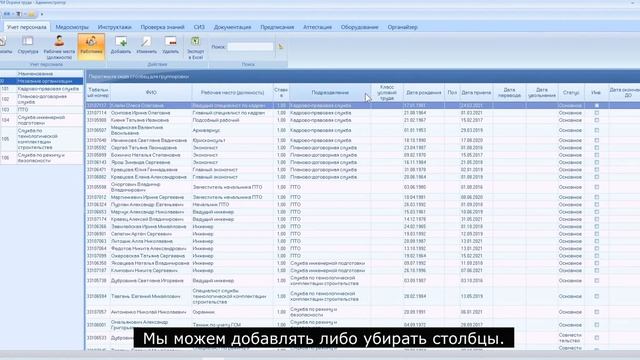Image resolution: width=640 pixels, height=360 pixels.
Task: Open the Инструктажи tab
Action: coord(114,27)
